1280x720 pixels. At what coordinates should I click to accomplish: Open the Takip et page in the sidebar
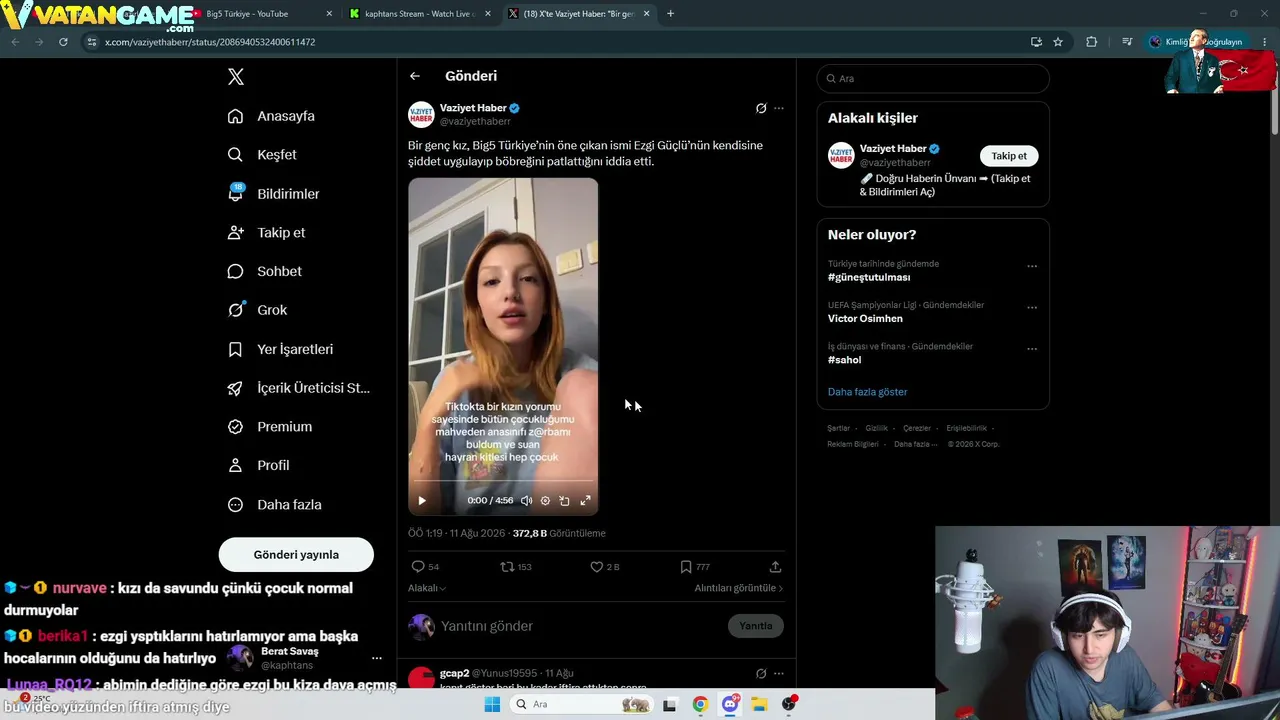click(x=266, y=232)
